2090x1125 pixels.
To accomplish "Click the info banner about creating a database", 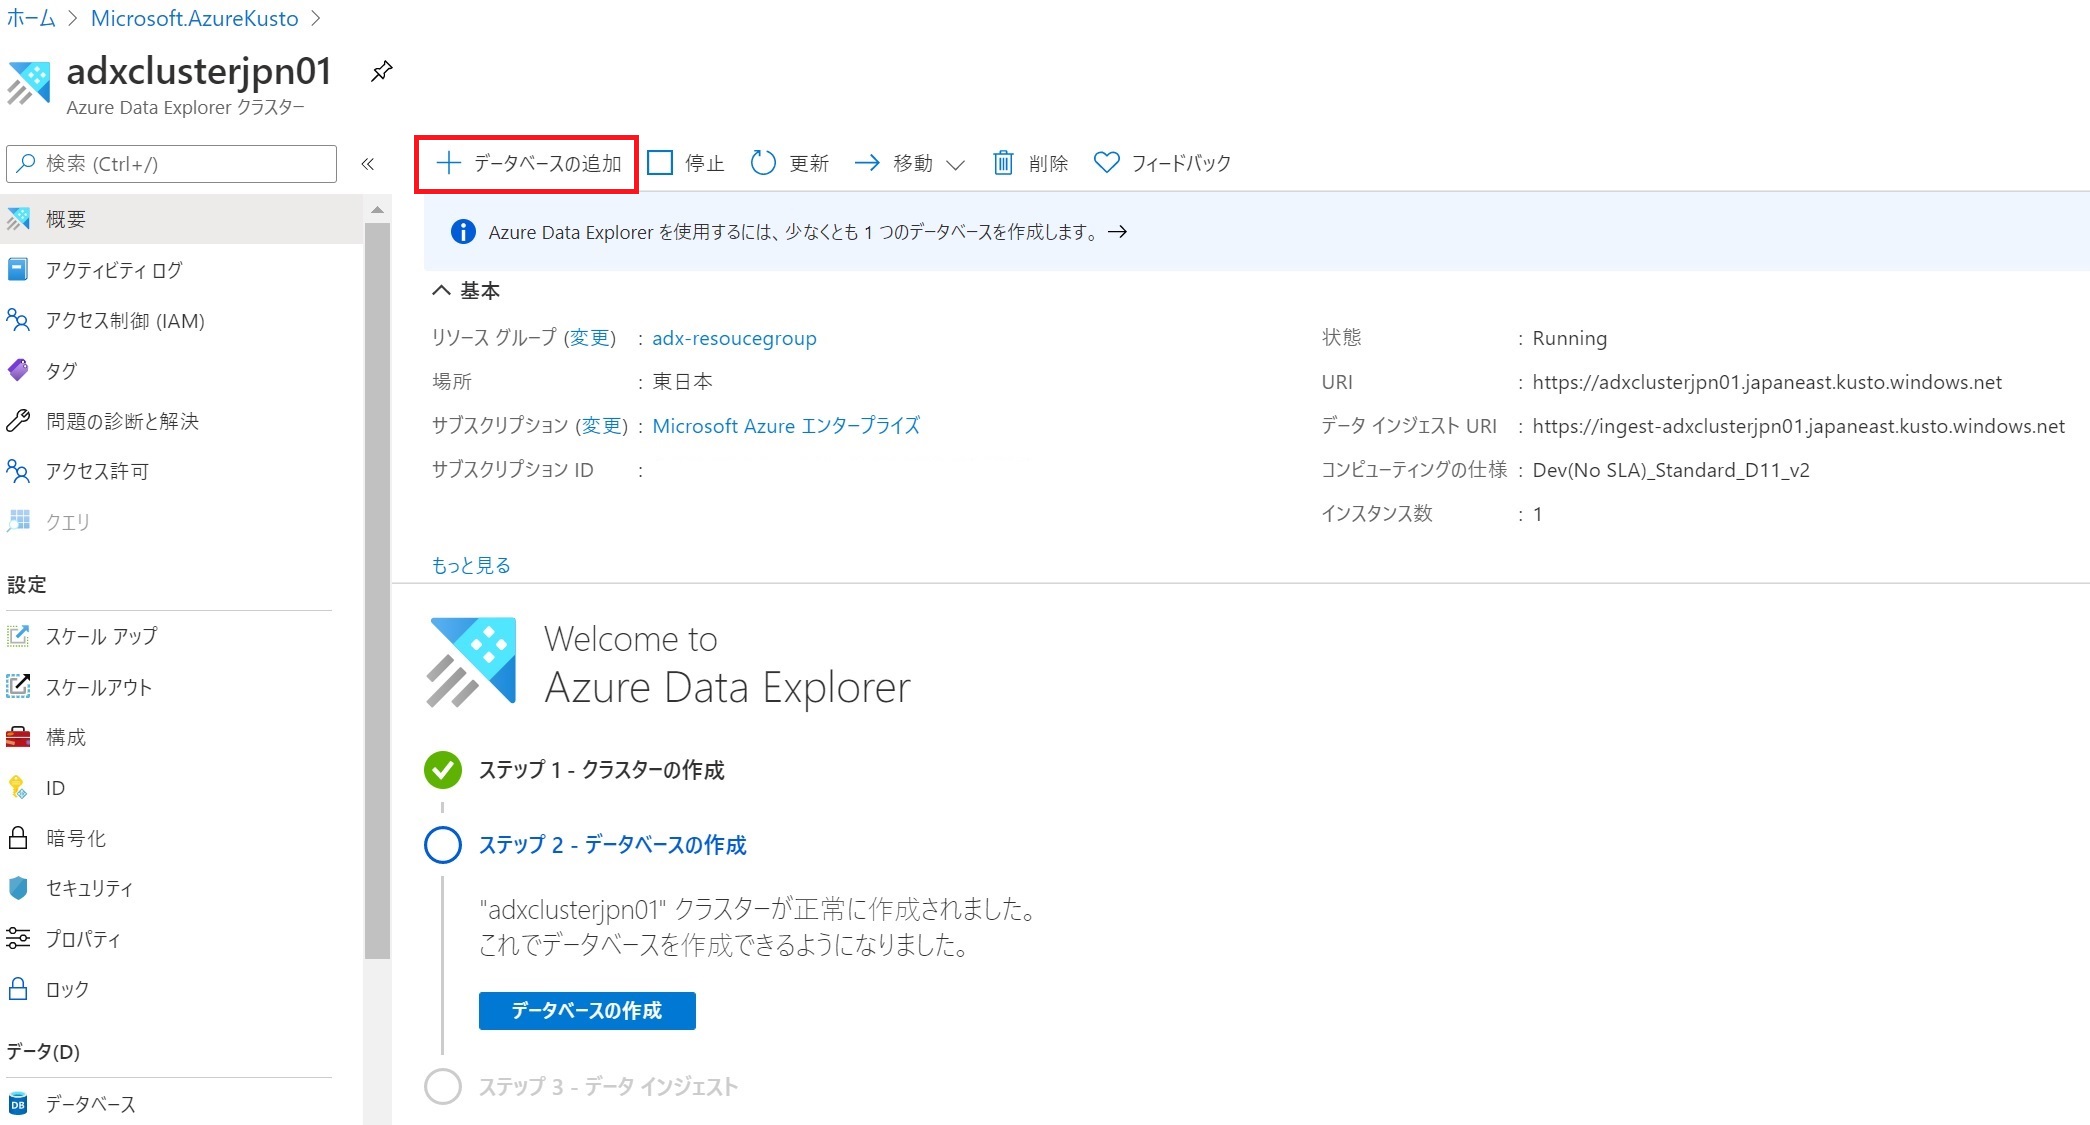I will 1257,232.
